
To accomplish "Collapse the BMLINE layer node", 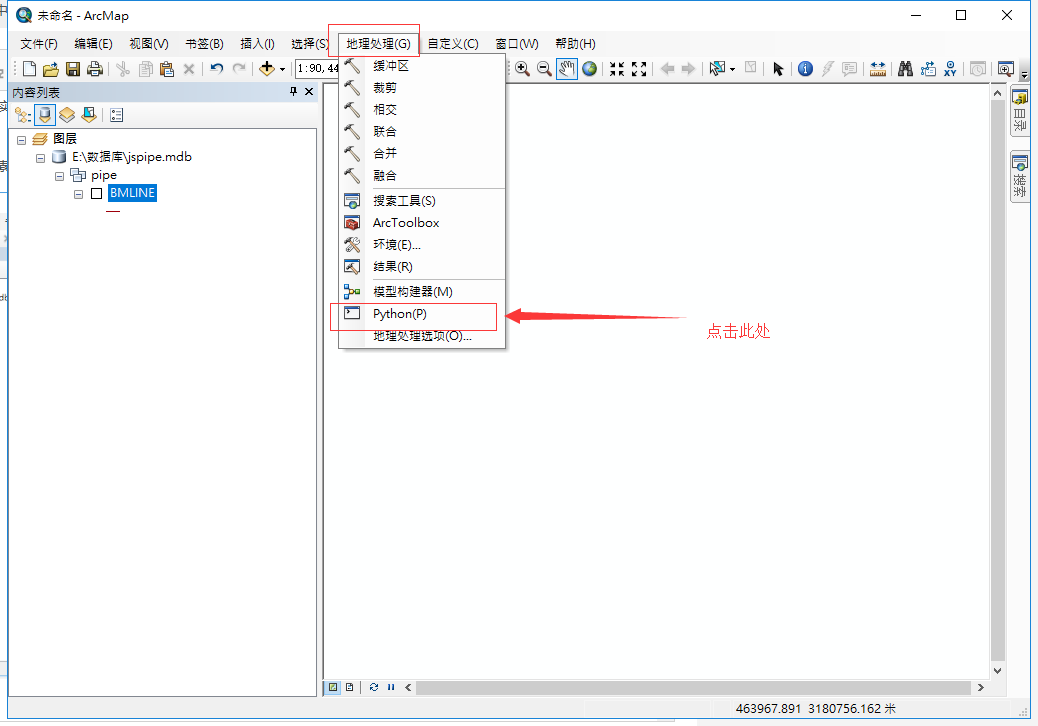I will click(x=79, y=194).
